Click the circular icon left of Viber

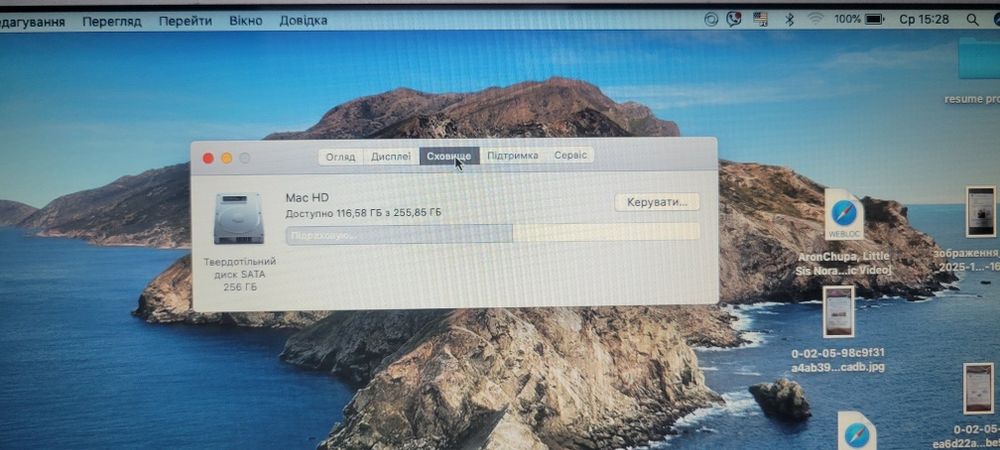click(711, 20)
